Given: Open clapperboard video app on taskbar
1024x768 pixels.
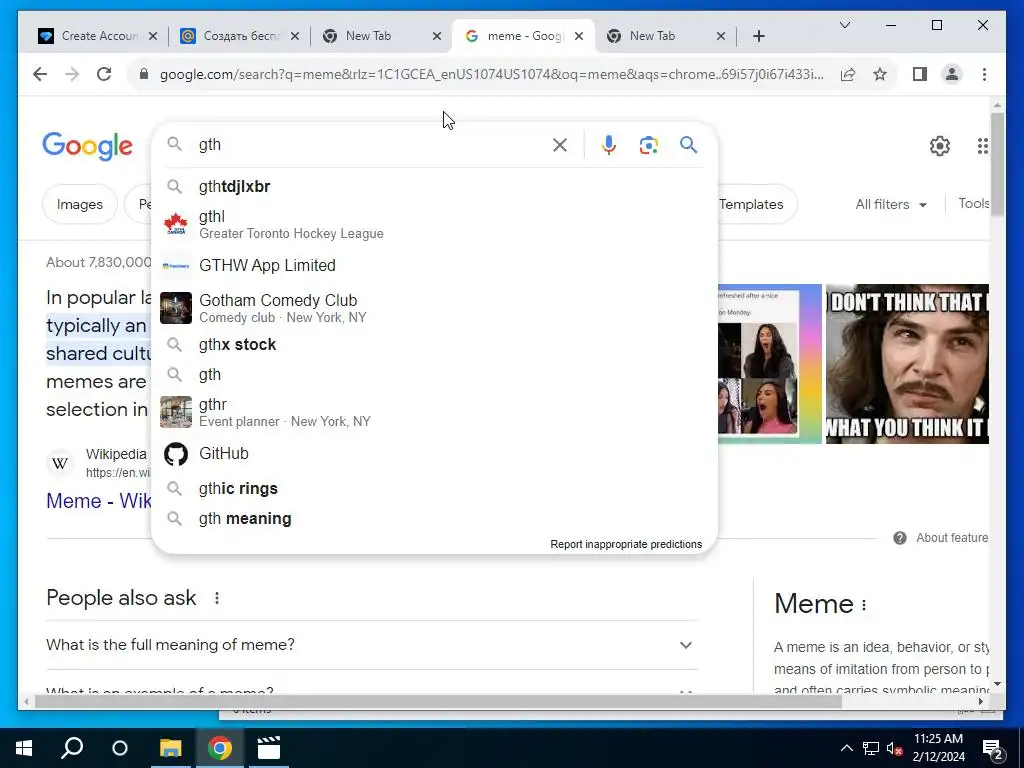Looking at the screenshot, I should click(268, 748).
